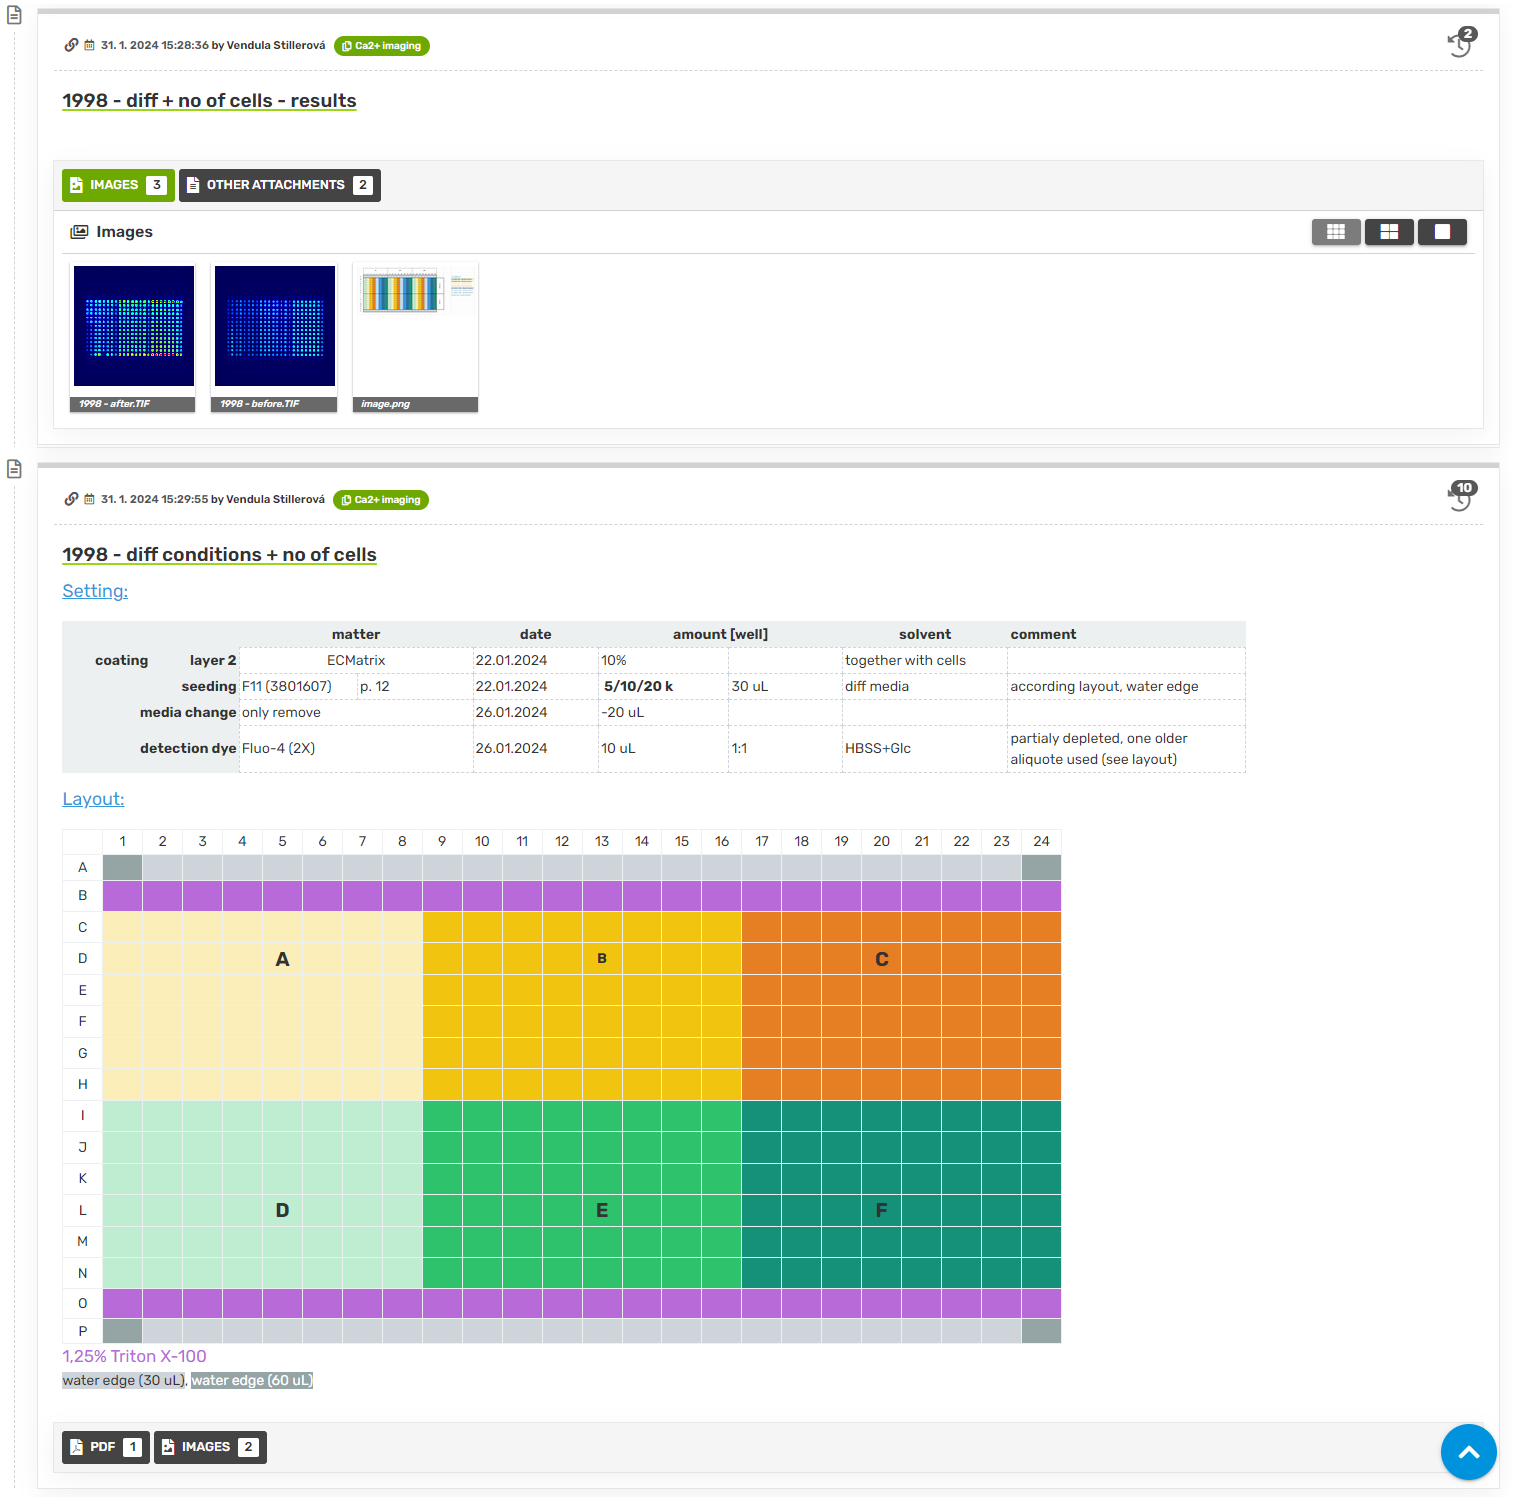Open the 1998 - after.TIF thumbnail
The image size is (1520, 1500).
(x=134, y=327)
